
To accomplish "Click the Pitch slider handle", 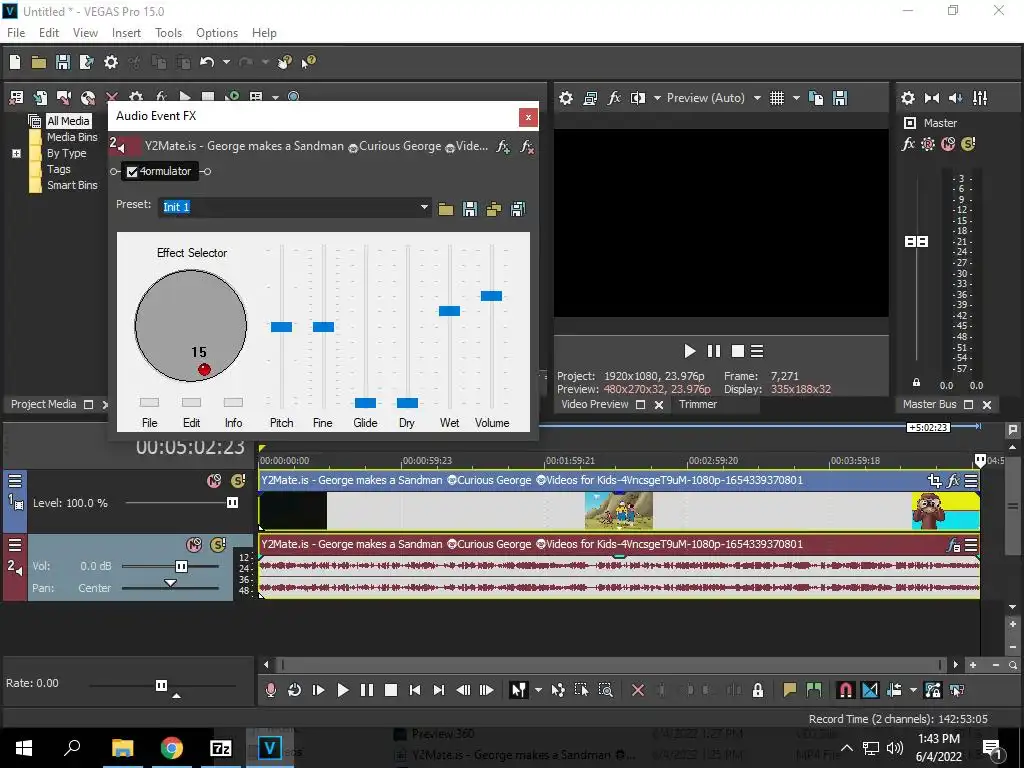I will [x=281, y=327].
